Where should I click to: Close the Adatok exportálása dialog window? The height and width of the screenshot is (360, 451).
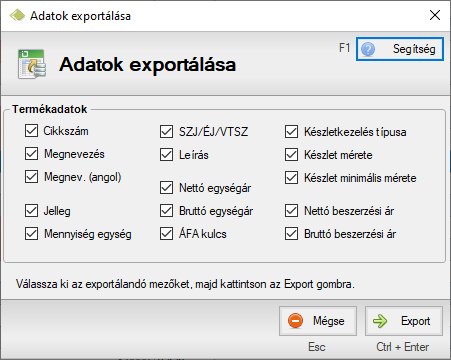click(x=435, y=15)
